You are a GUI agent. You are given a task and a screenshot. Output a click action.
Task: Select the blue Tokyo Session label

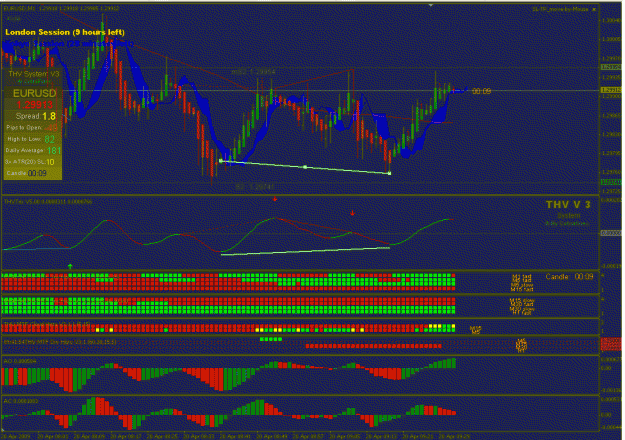click(68, 43)
